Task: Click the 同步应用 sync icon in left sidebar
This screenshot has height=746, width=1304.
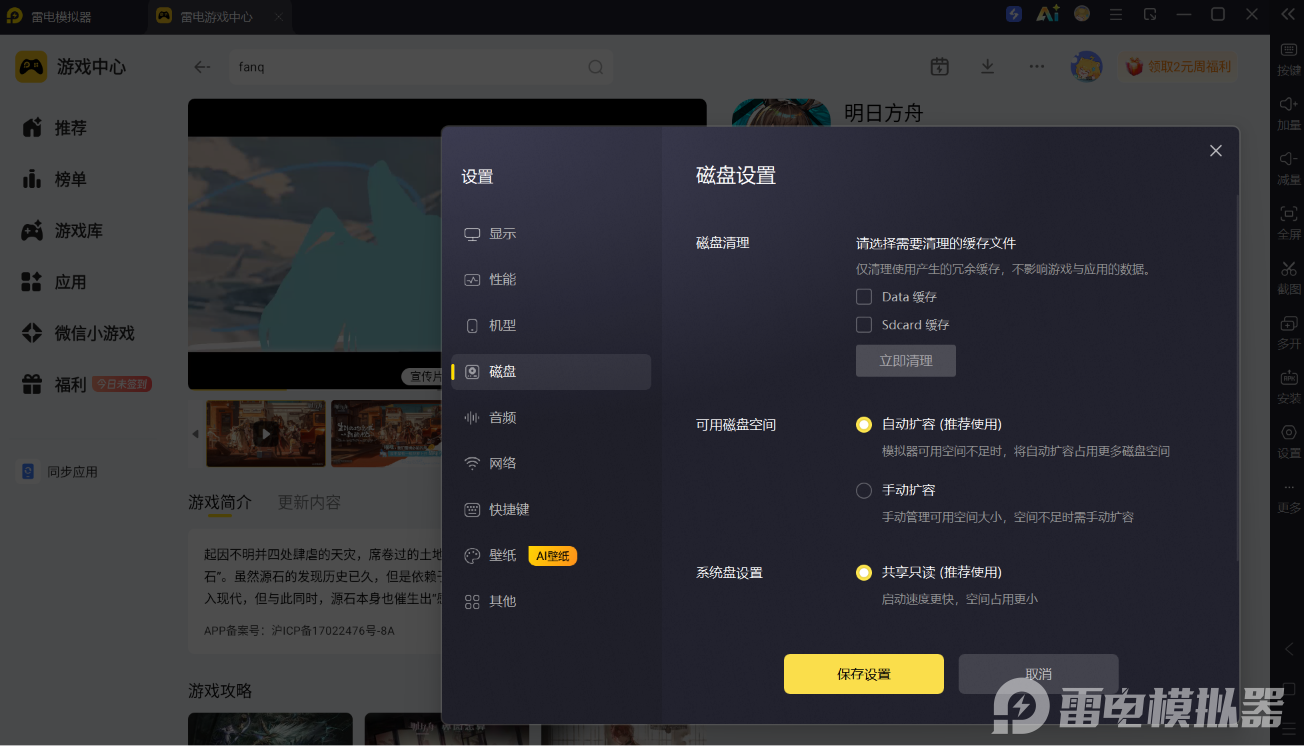Action: [28, 471]
